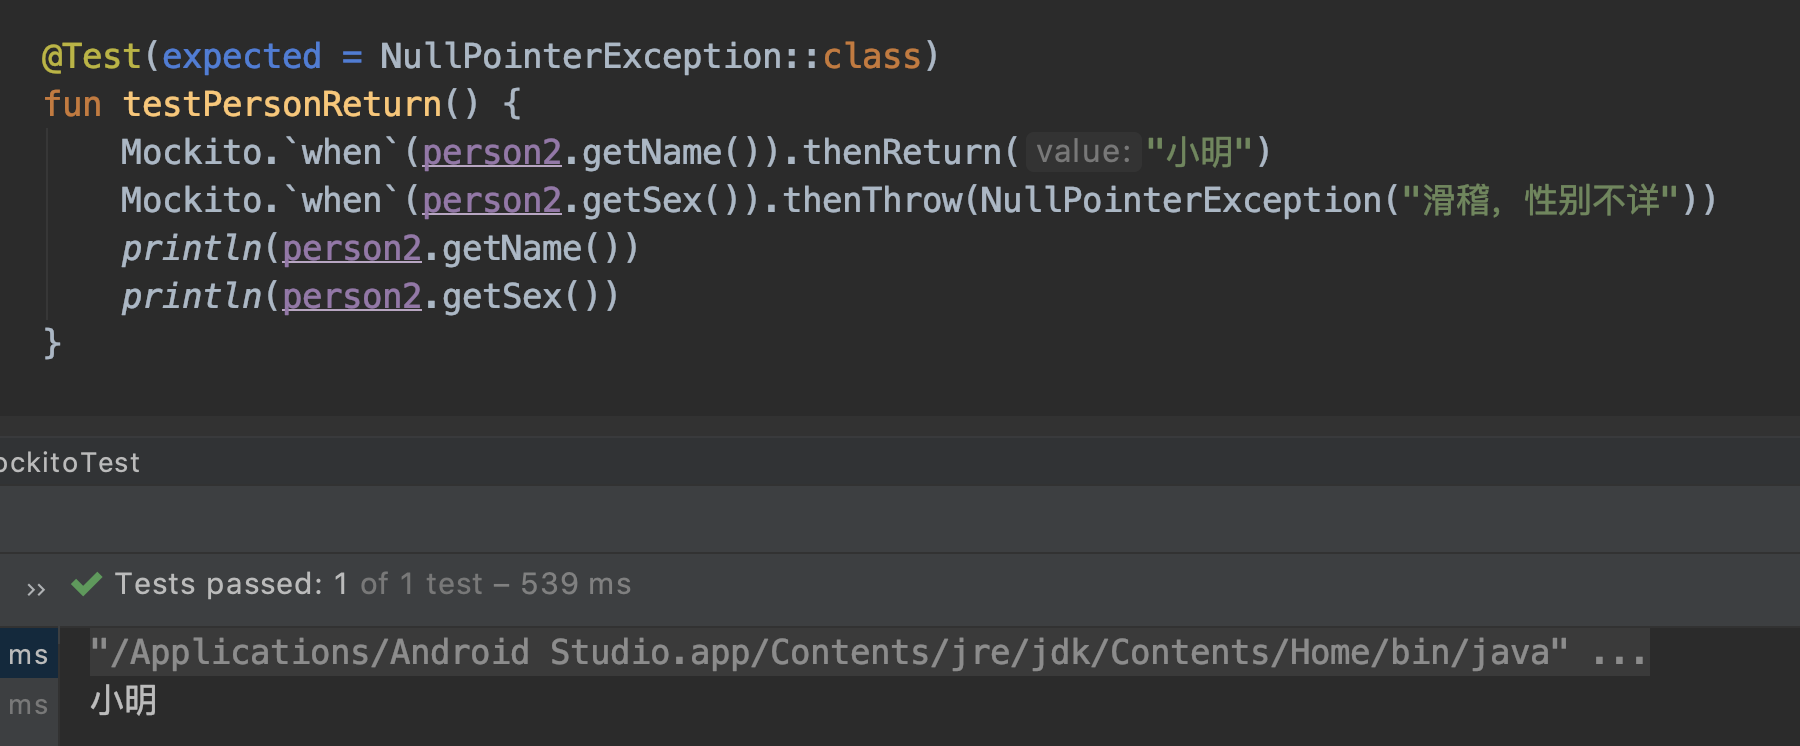Image resolution: width=1800 pixels, height=746 pixels.
Task: Click the function name testPersonReturn
Action: pos(282,105)
